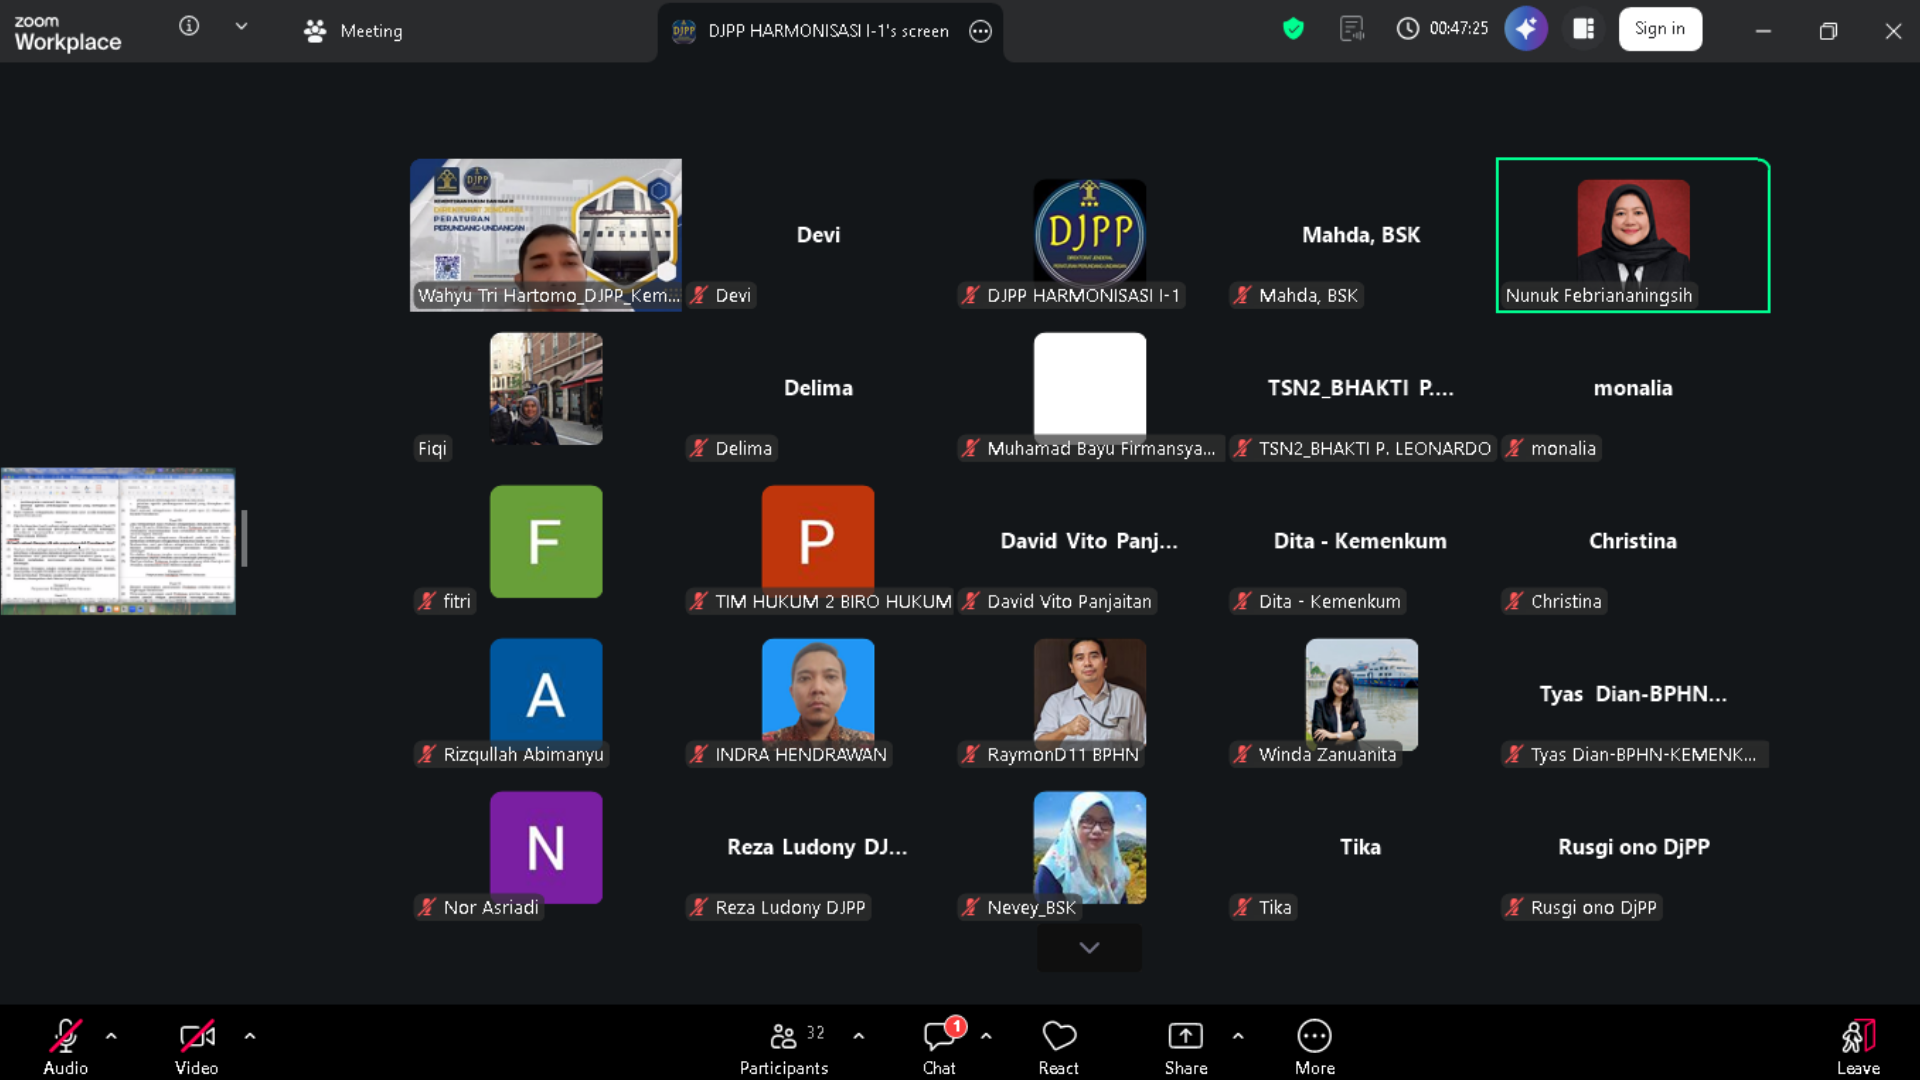
Task: Unmute with the Audio button
Action: point(66,1047)
